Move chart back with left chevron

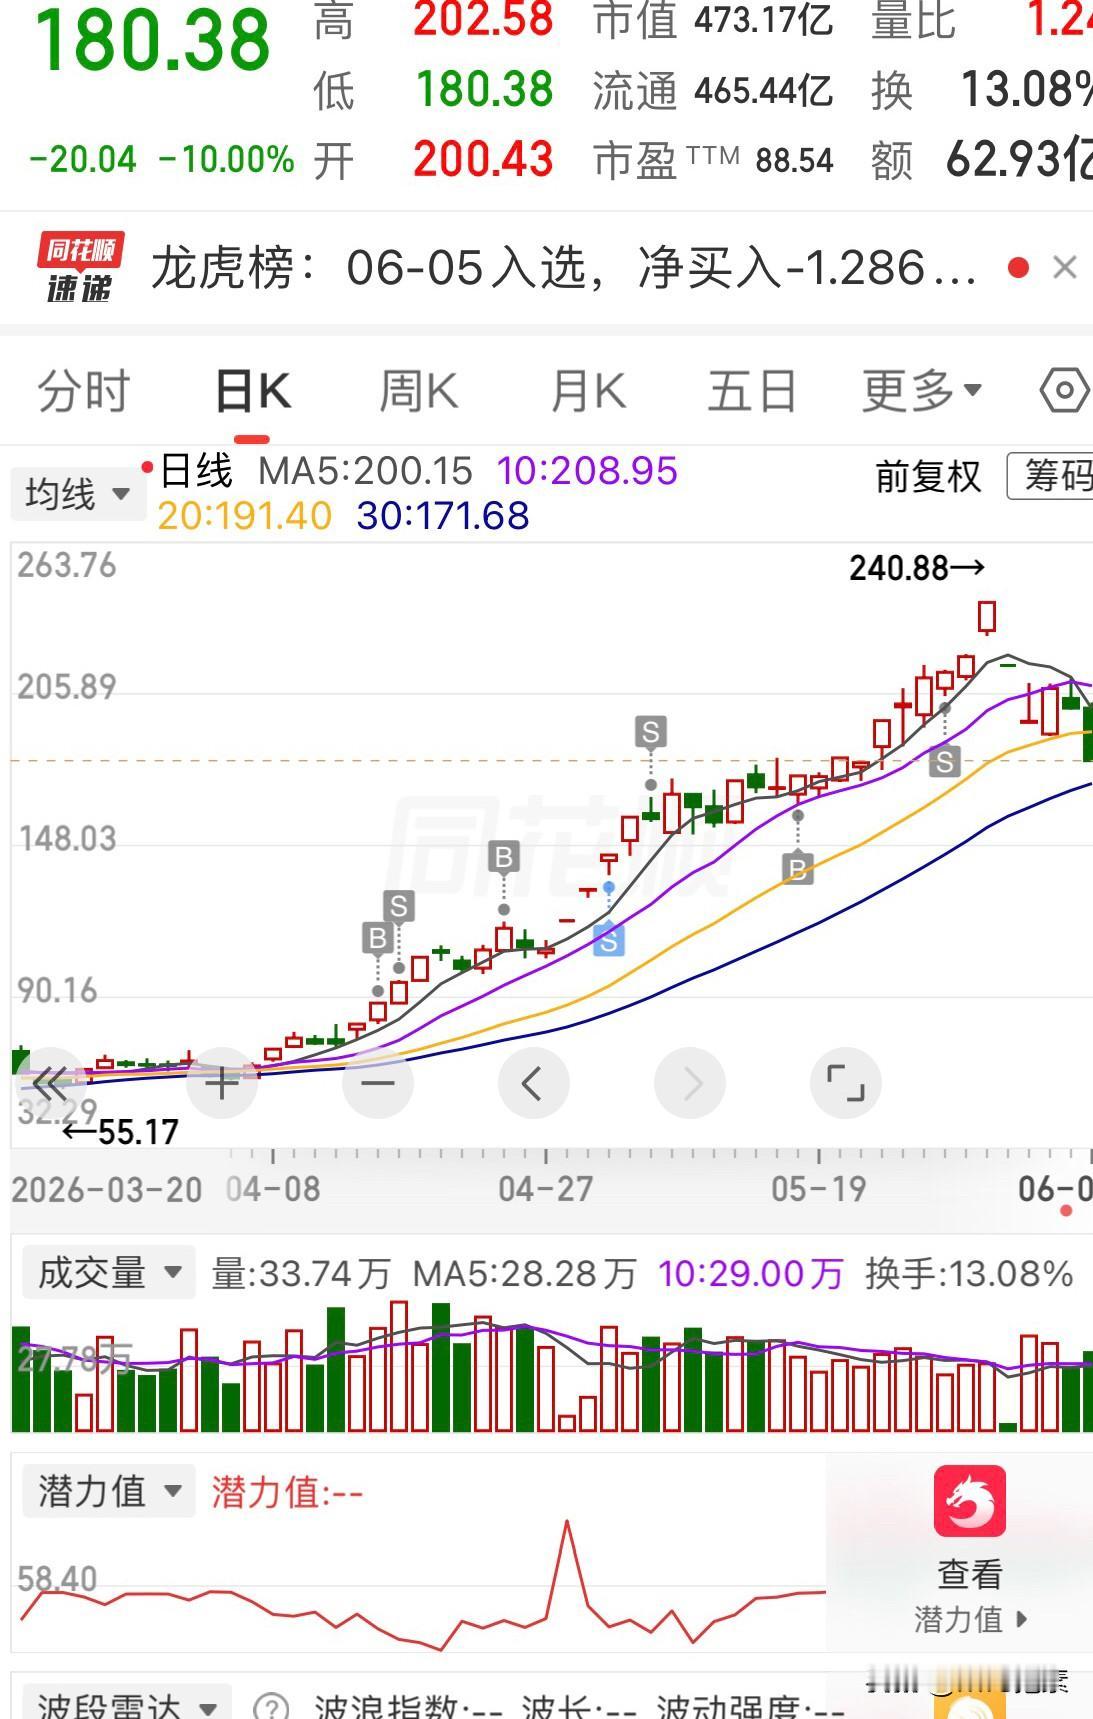click(533, 1082)
